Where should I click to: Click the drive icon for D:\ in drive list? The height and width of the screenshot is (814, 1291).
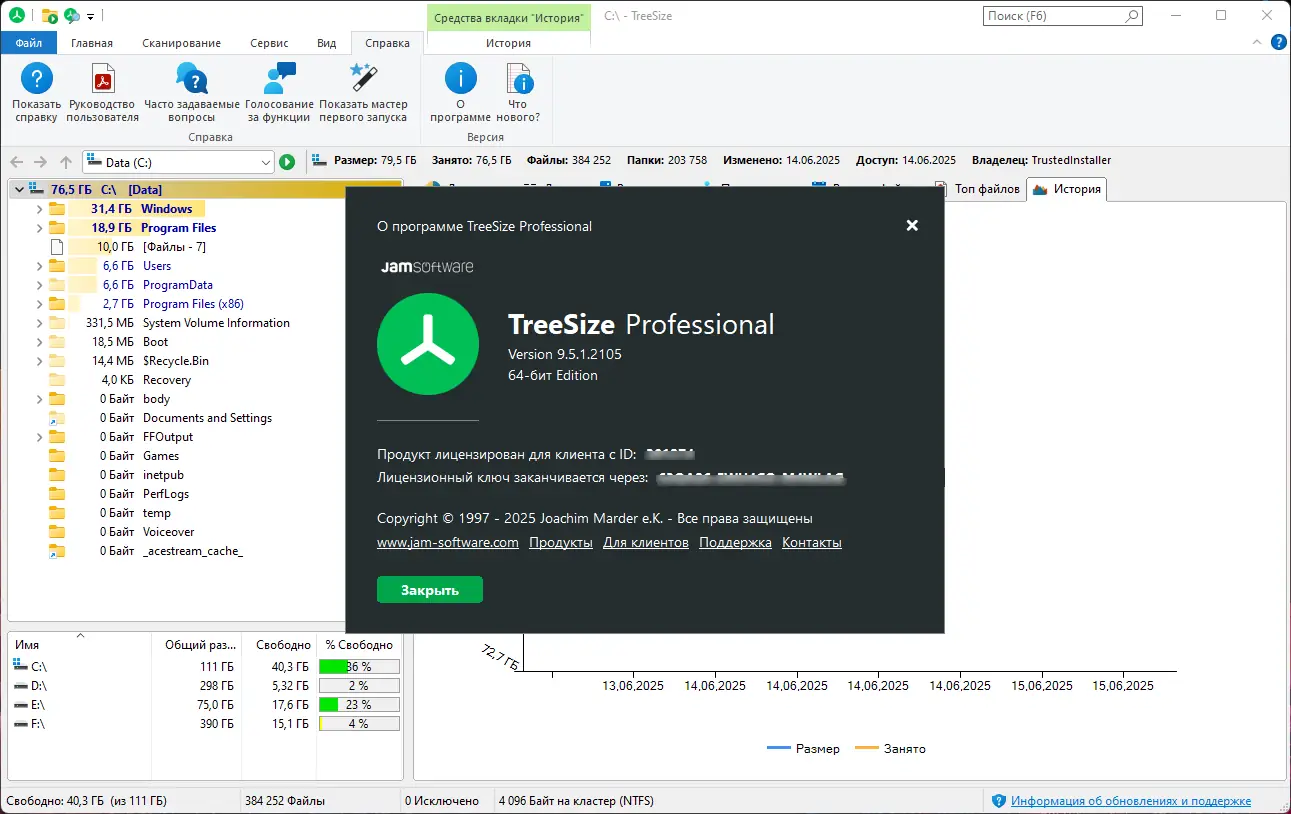point(21,686)
